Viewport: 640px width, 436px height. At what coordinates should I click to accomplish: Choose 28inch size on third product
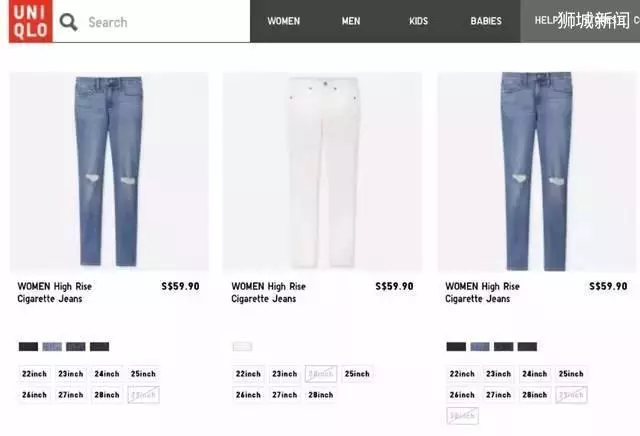click(534, 395)
